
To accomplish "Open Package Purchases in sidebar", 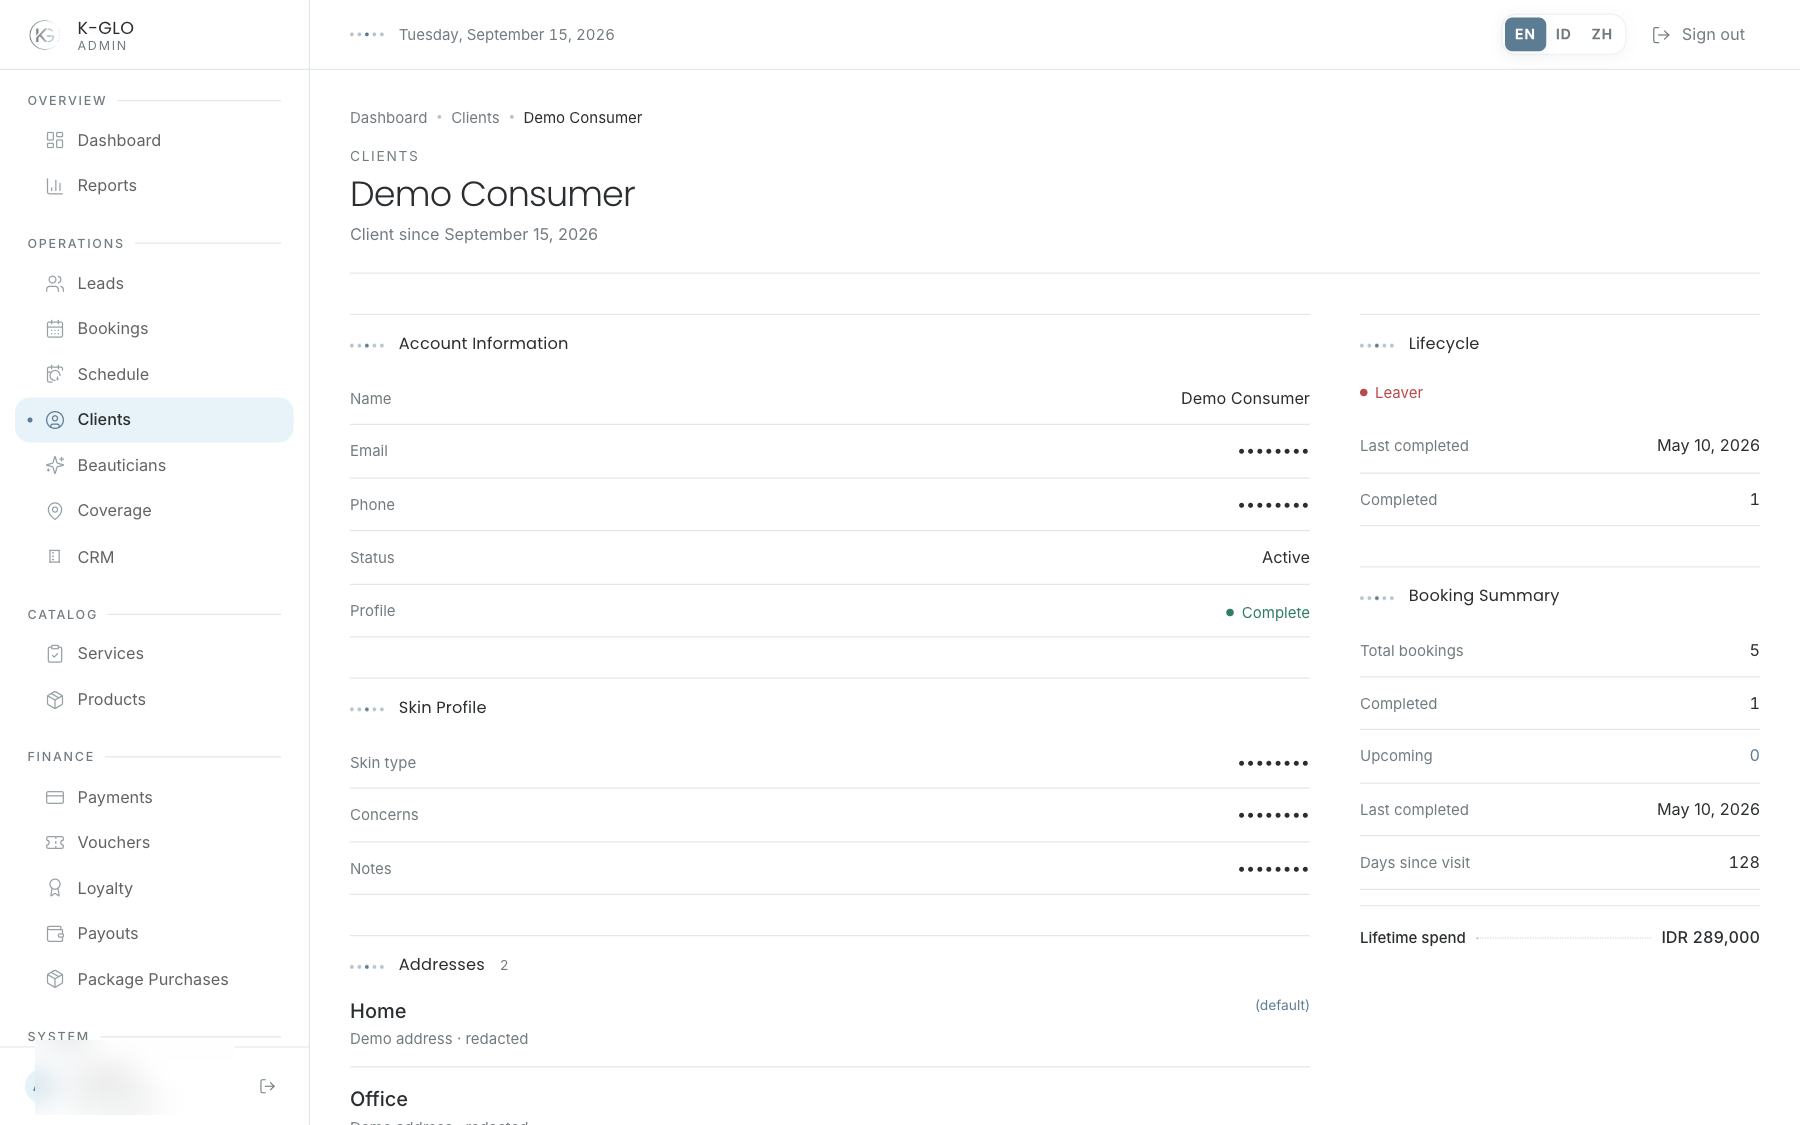I will coord(154,979).
